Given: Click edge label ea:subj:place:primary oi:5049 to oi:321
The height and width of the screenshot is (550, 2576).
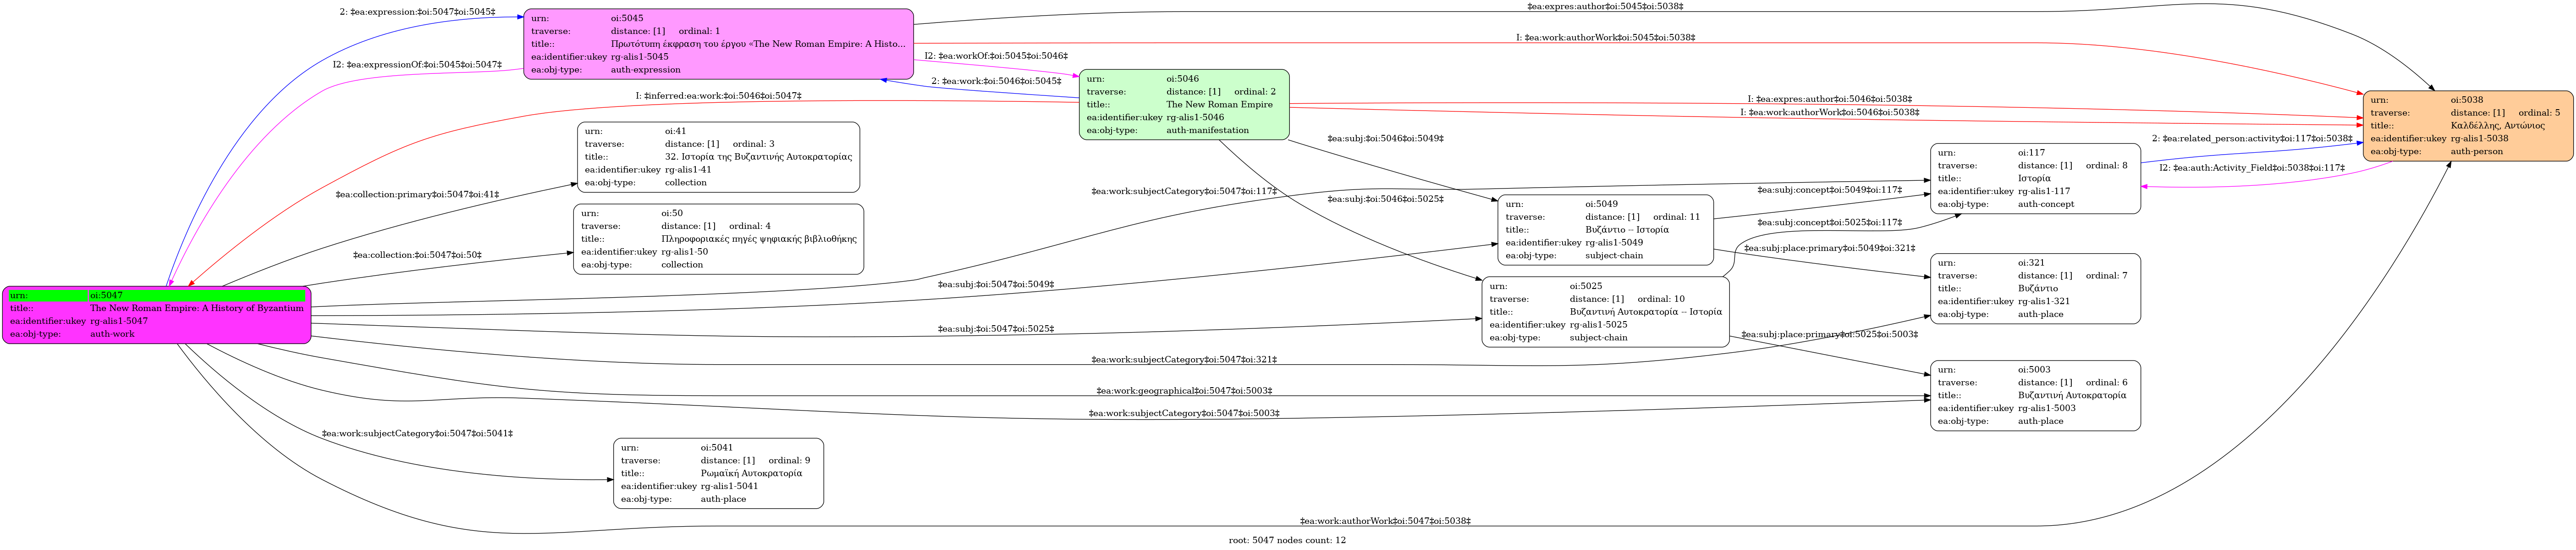Looking at the screenshot, I should coord(1829,248).
